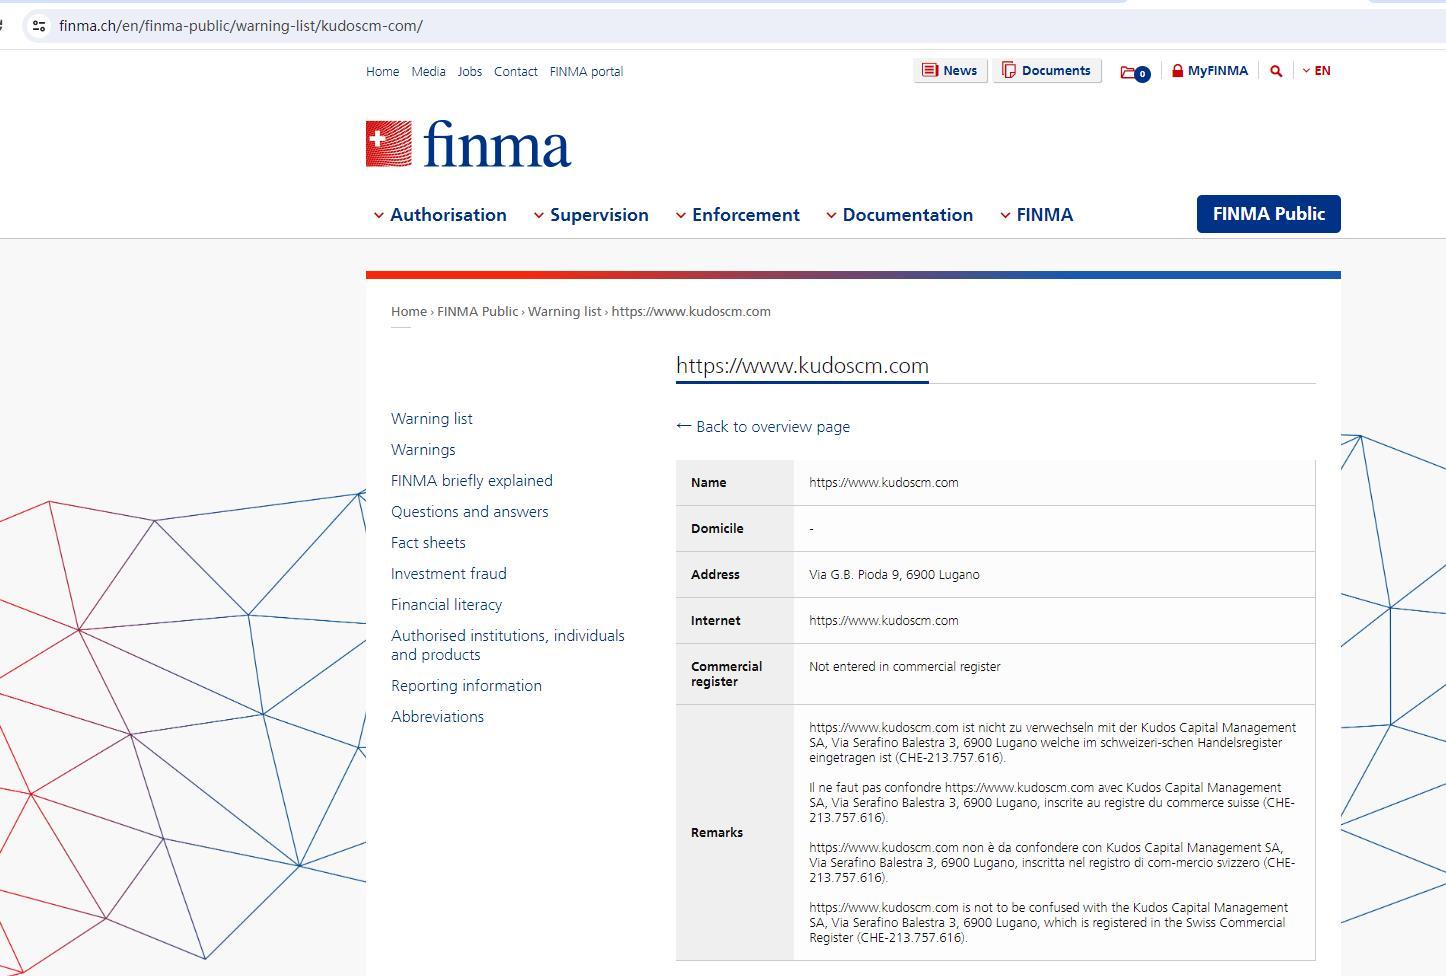1446x976 pixels.
Task: Expand the Enforcement menu
Action: pyautogui.click(x=737, y=215)
